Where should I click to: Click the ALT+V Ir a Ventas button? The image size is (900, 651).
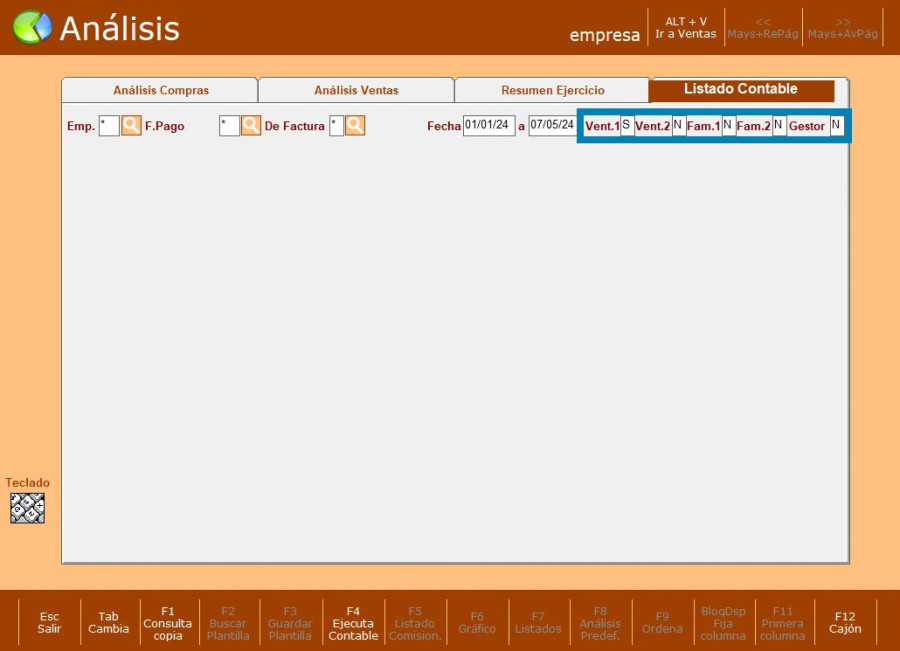pos(685,28)
